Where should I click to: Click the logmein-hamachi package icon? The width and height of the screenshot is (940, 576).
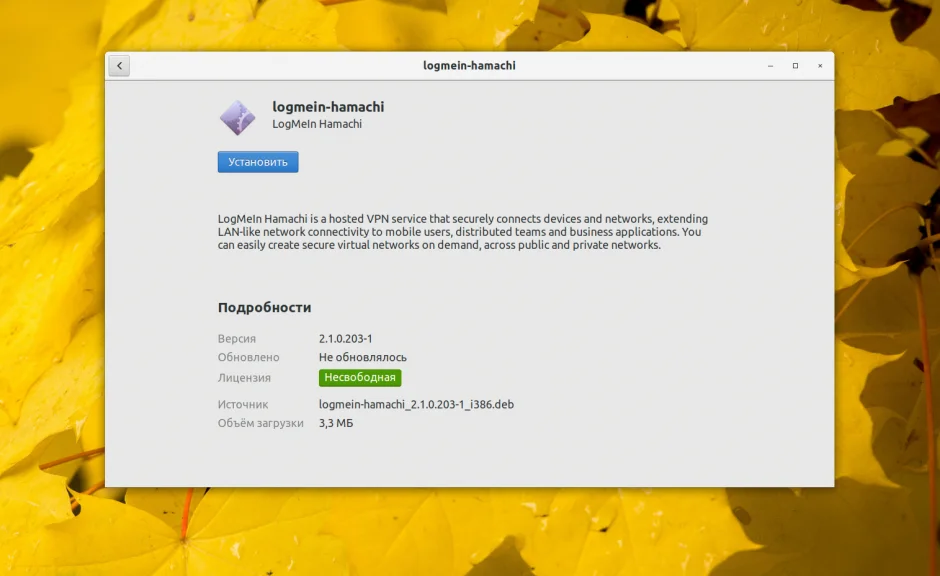point(237,117)
